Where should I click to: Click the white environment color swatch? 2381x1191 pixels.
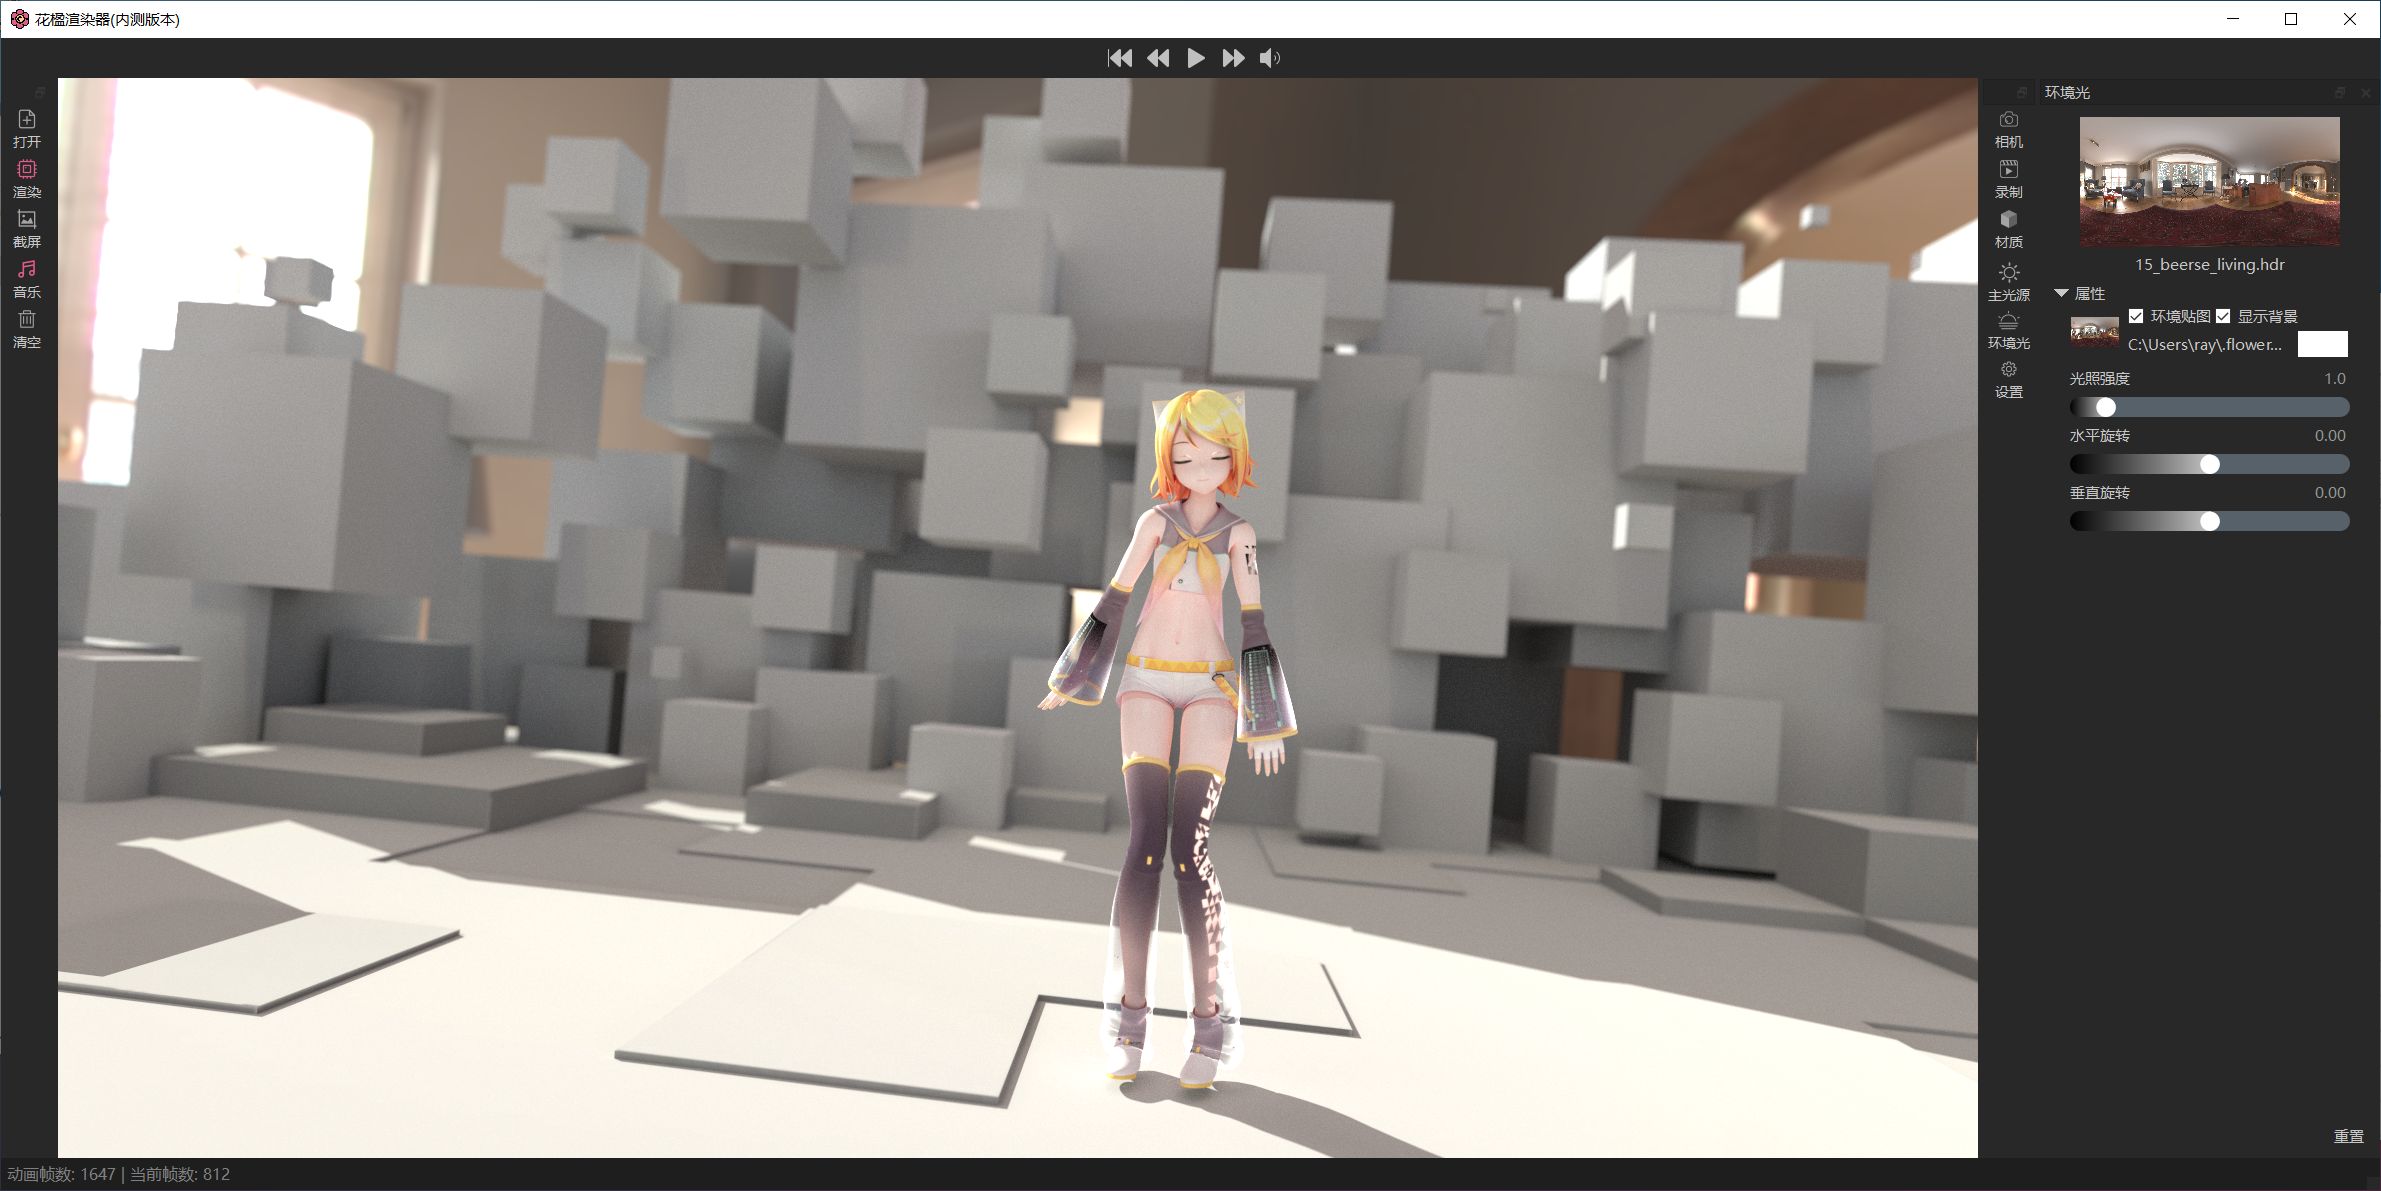tap(2322, 344)
